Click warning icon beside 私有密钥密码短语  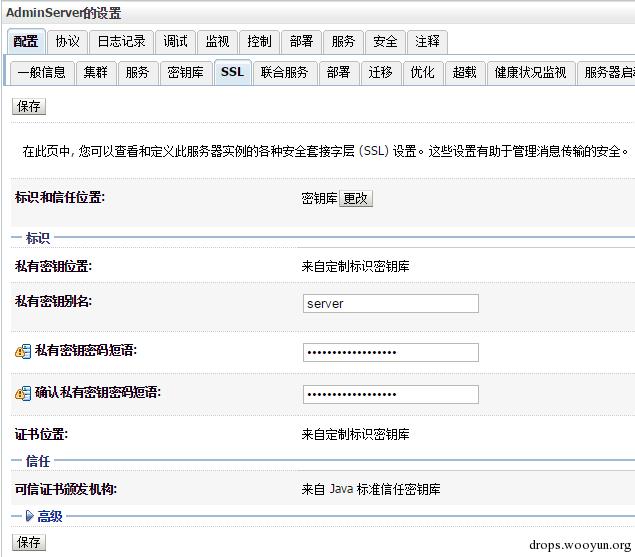click(23, 352)
